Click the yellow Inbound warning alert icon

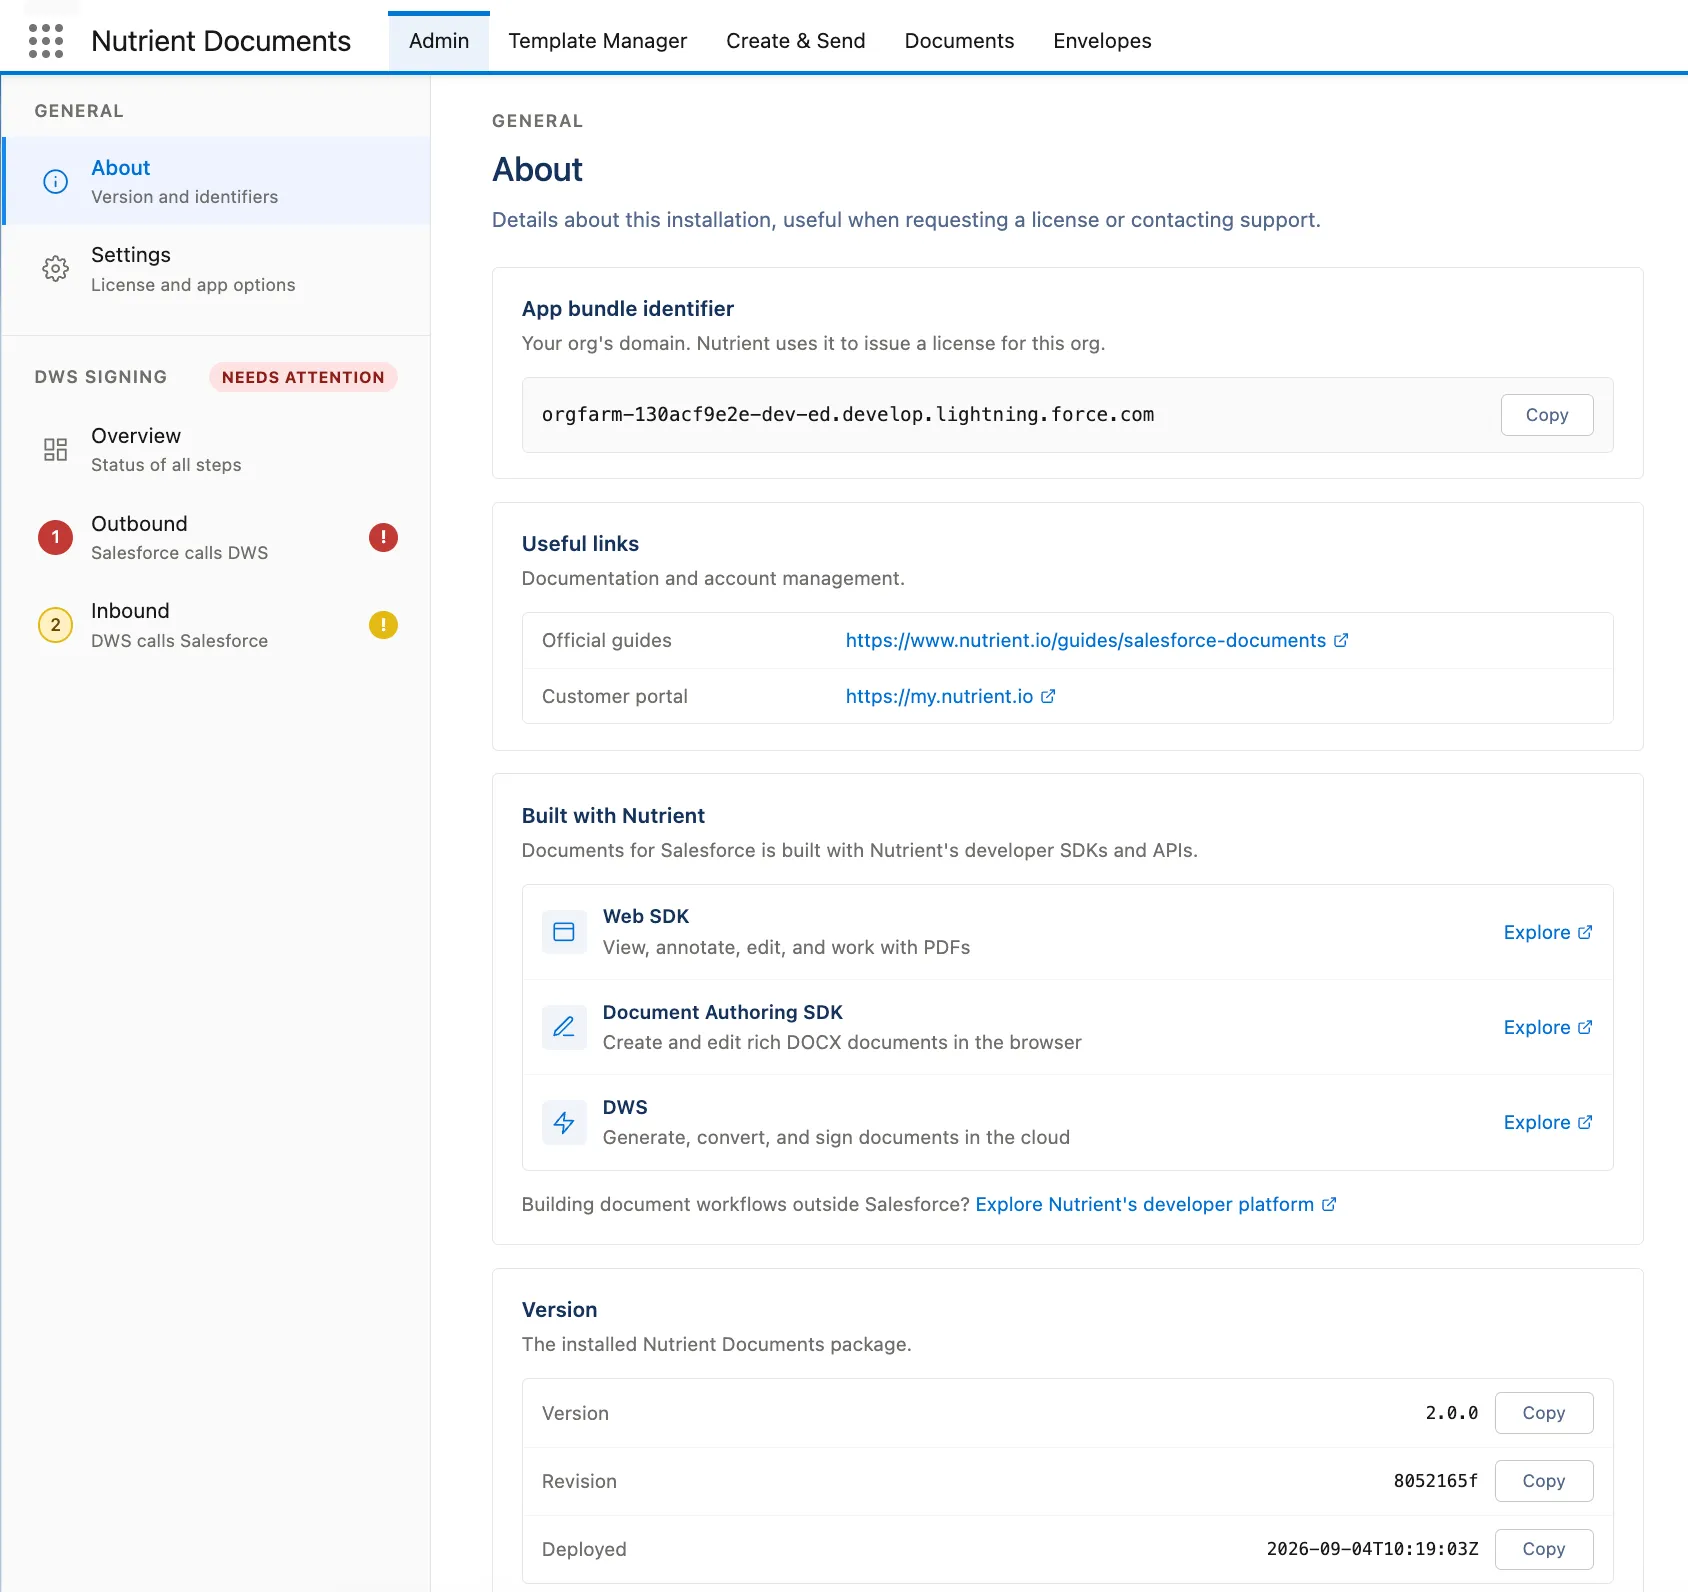(383, 625)
